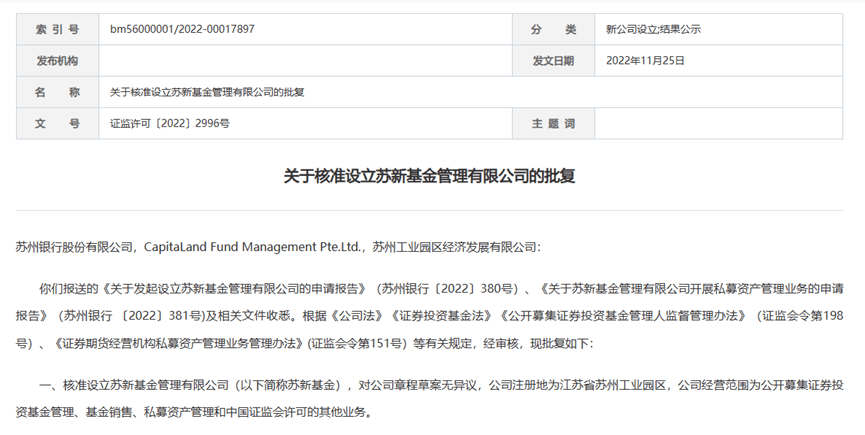Click the 索引号 label cell

pos(57,29)
